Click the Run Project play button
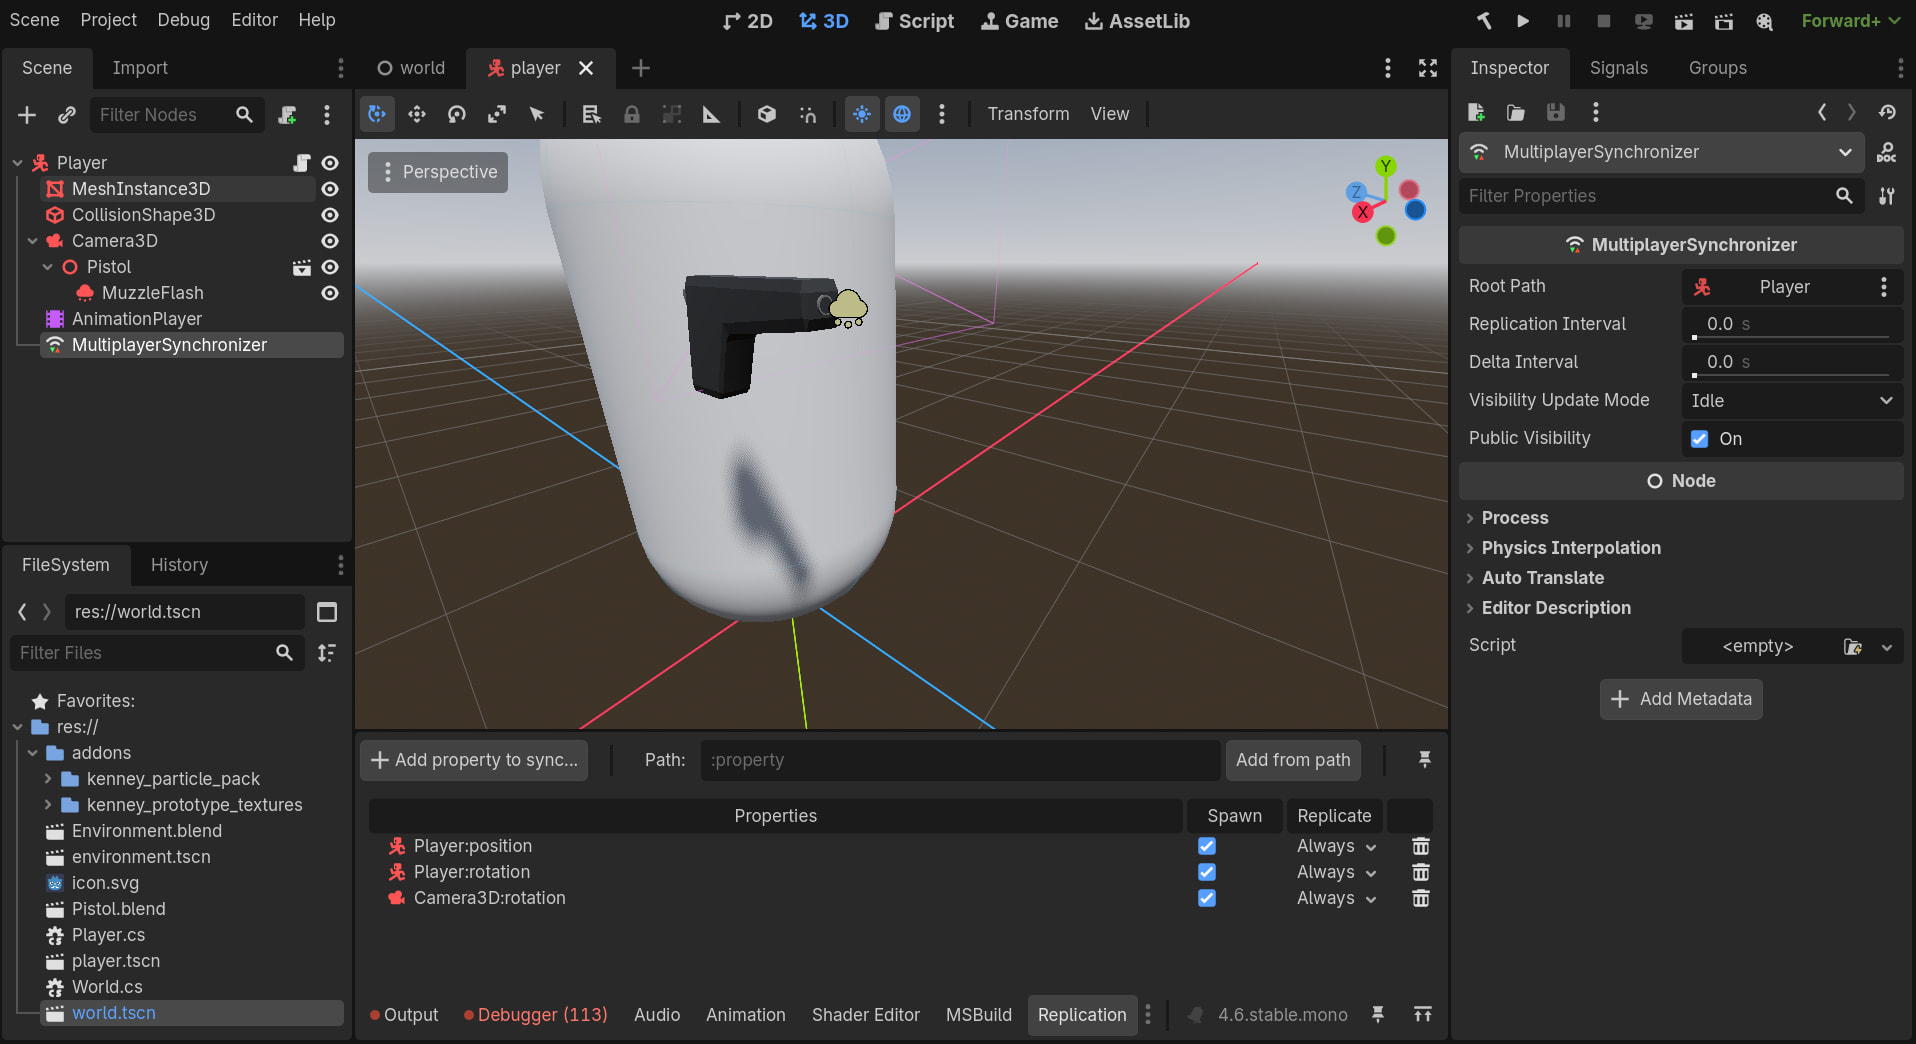Screen dimensions: 1916x1044 [x=1522, y=21]
